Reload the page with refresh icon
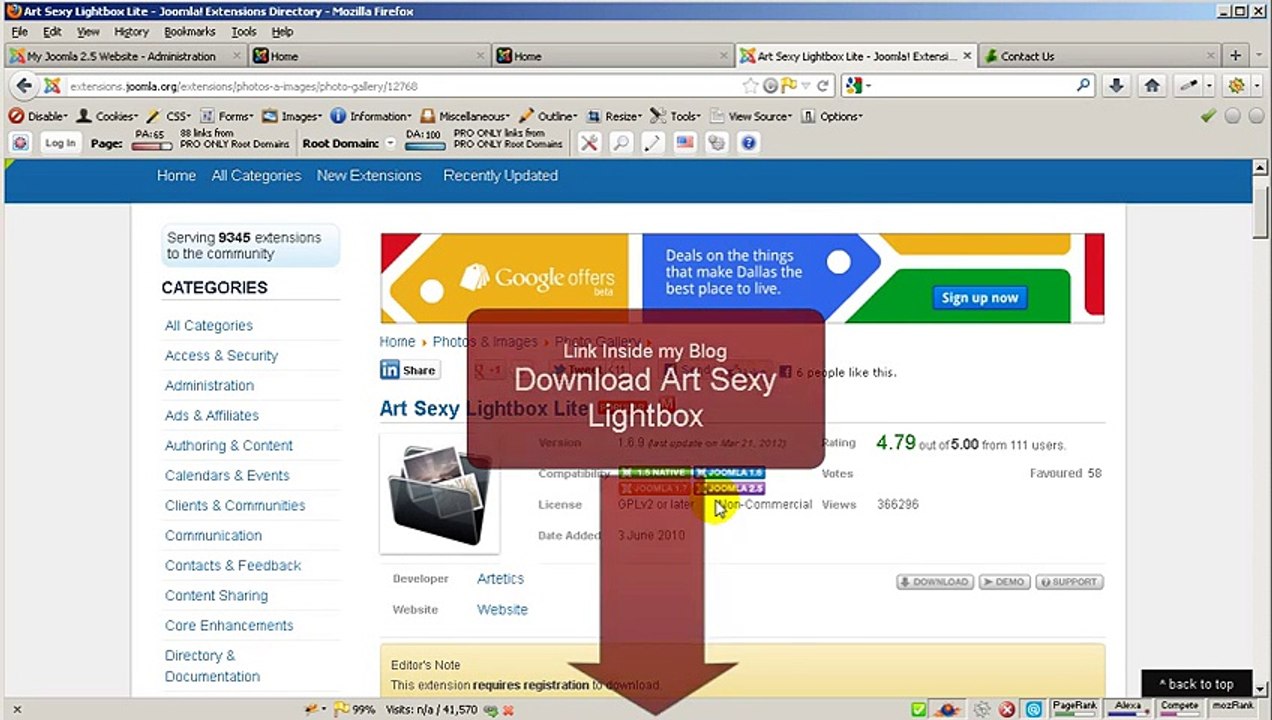Image resolution: width=1272 pixels, height=720 pixels. (823, 86)
